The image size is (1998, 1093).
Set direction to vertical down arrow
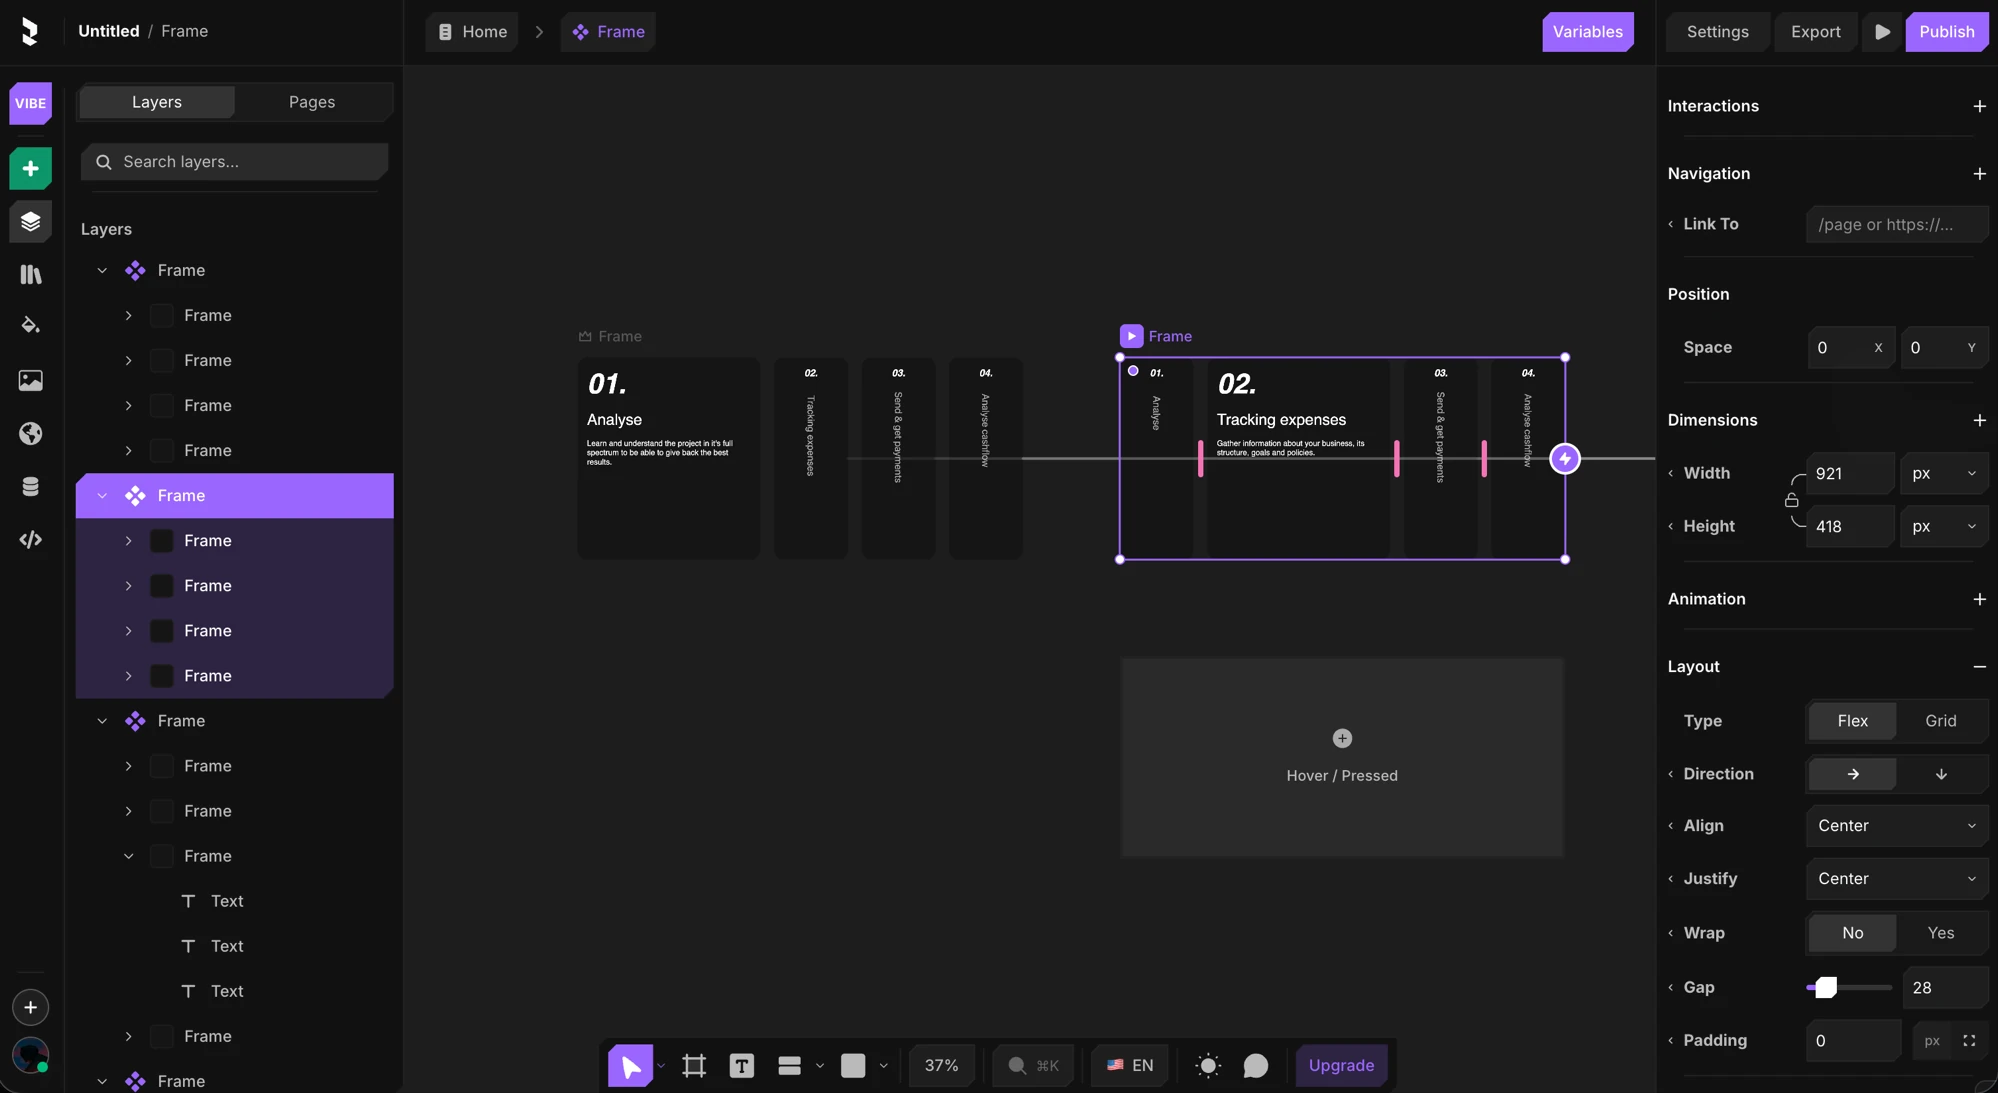click(x=1940, y=774)
